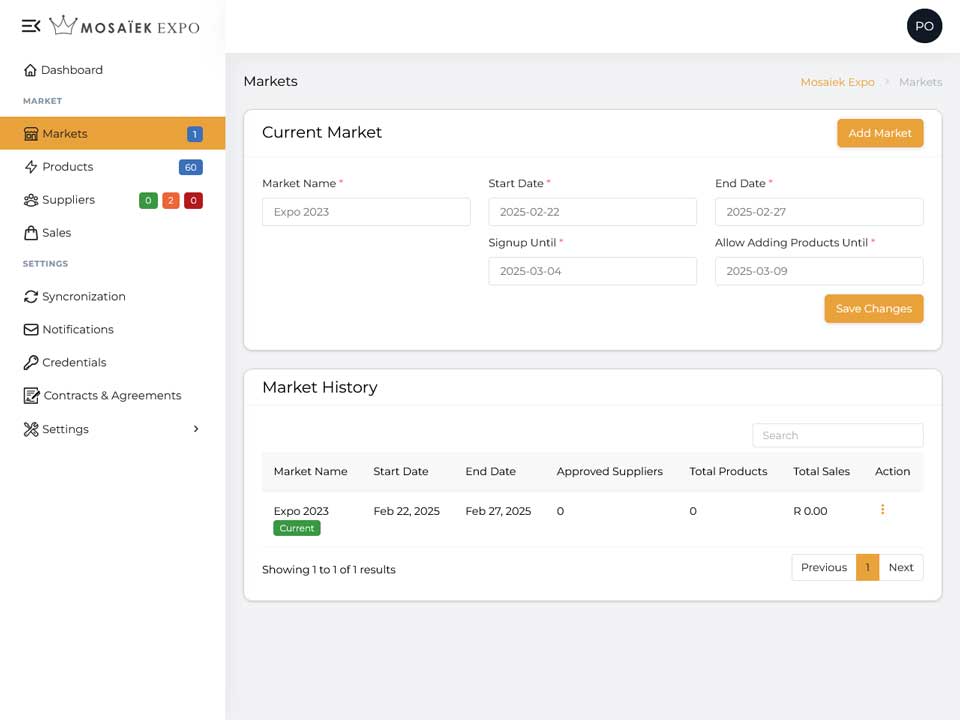This screenshot has width=960, height=720.
Task: Click the Start Date field
Action: (592, 212)
